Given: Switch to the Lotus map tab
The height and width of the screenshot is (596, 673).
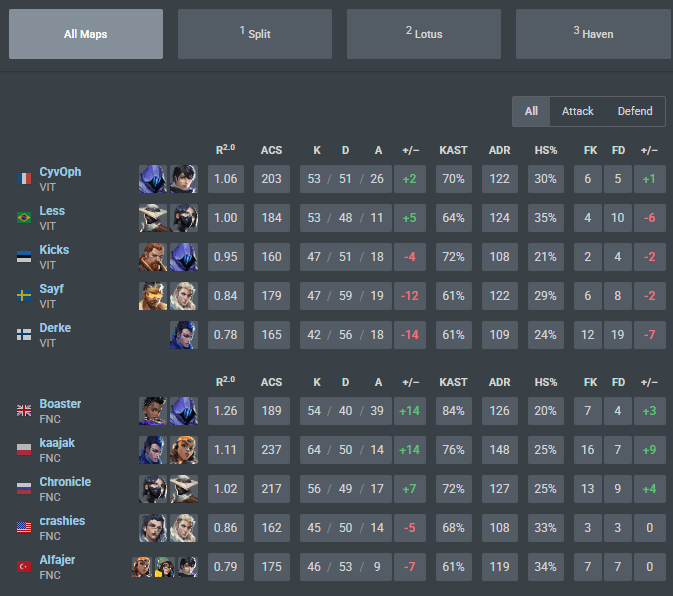Looking at the screenshot, I should tap(424, 34).
